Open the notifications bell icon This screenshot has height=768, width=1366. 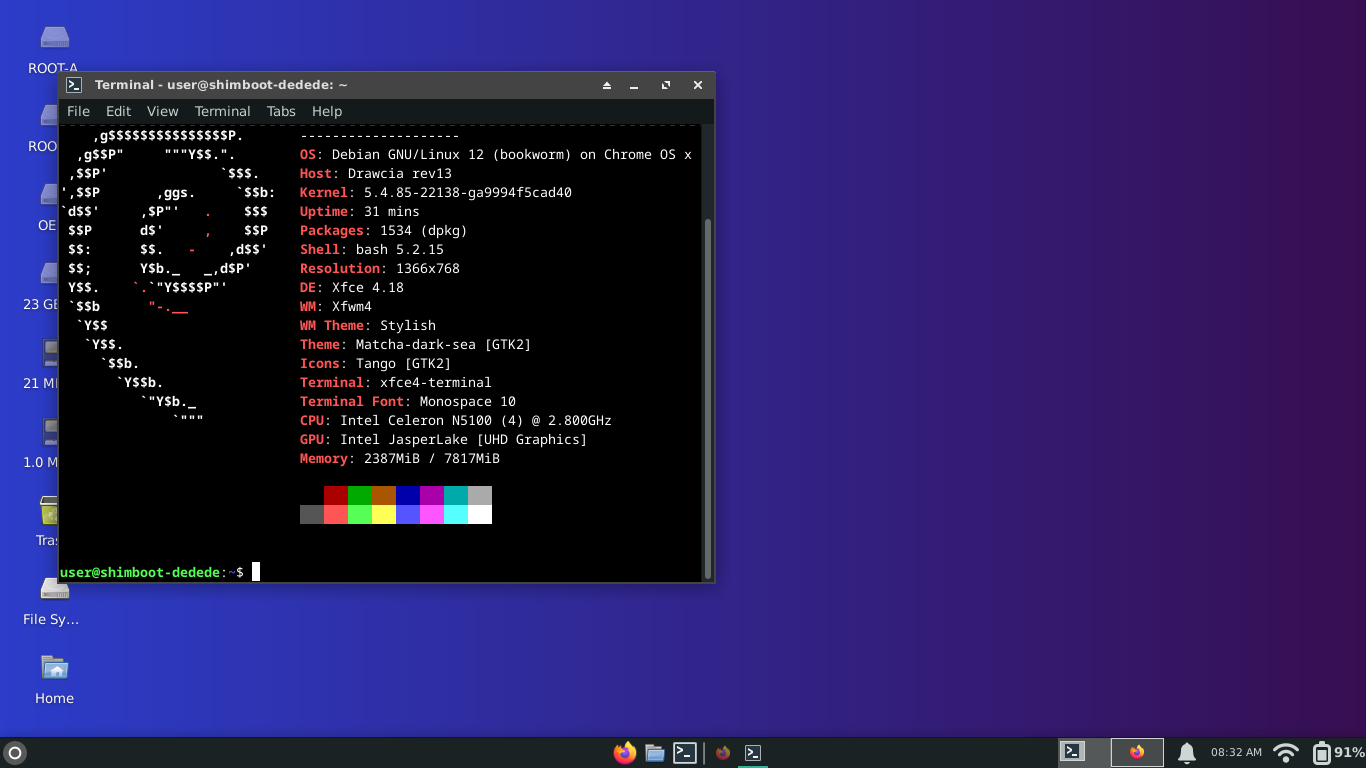point(1186,753)
